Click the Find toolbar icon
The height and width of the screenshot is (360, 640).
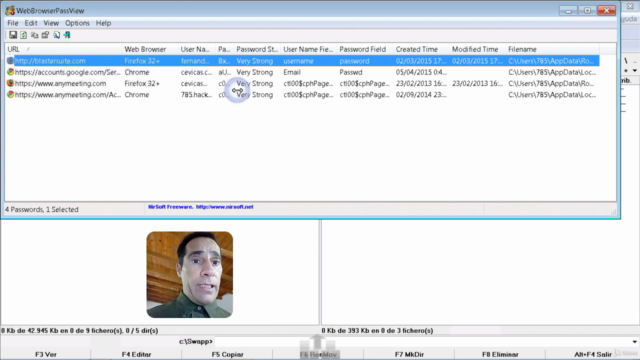coord(56,35)
